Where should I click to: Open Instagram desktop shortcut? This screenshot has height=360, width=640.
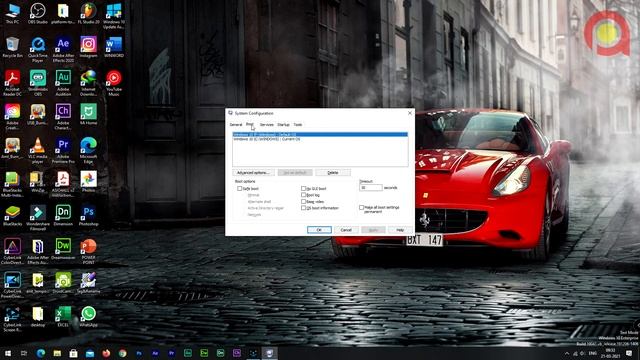tap(88, 47)
